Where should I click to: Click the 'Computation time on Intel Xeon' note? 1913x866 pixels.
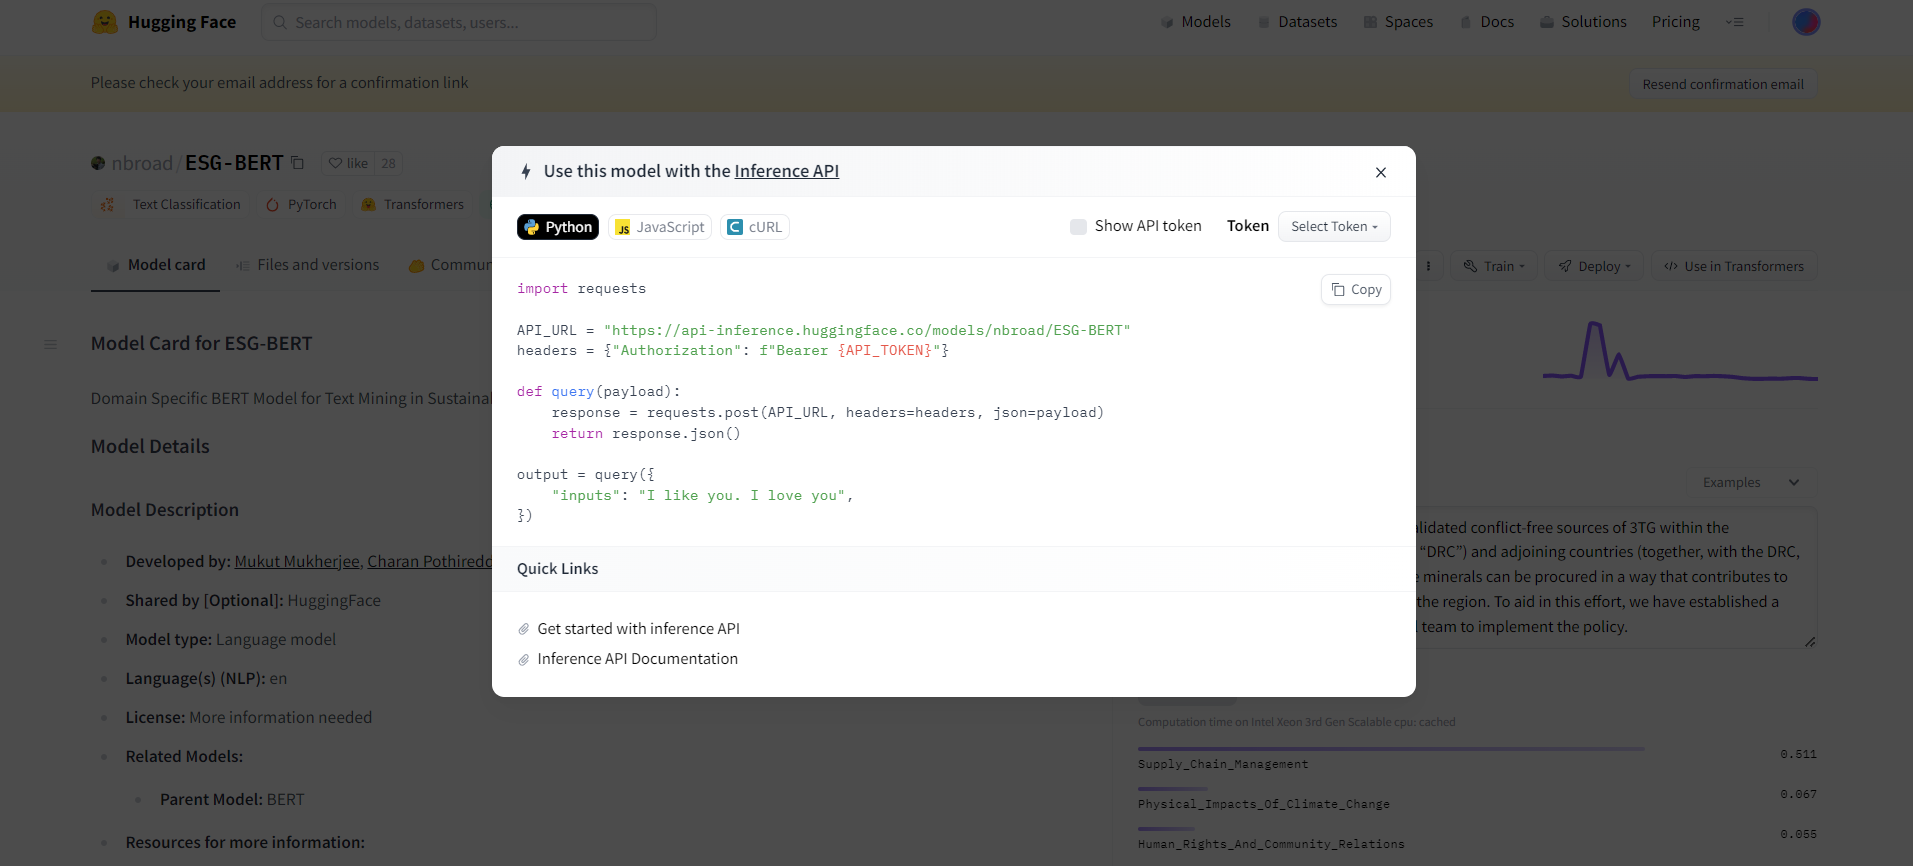pos(1297,722)
